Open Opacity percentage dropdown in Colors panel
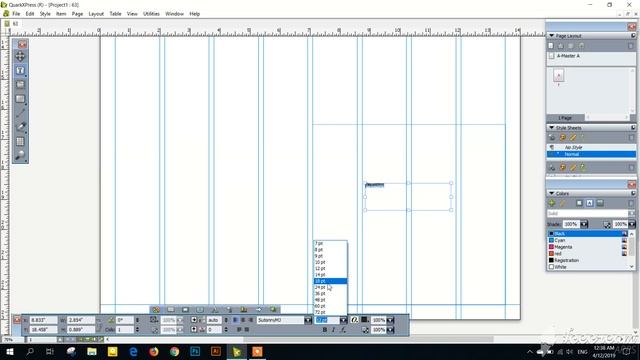 [x=632, y=224]
